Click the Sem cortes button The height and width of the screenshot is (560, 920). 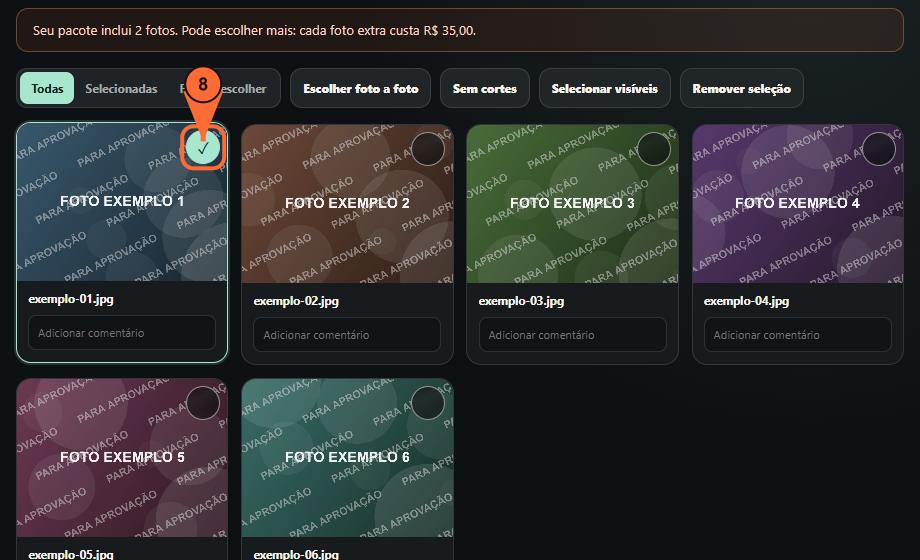pos(485,89)
